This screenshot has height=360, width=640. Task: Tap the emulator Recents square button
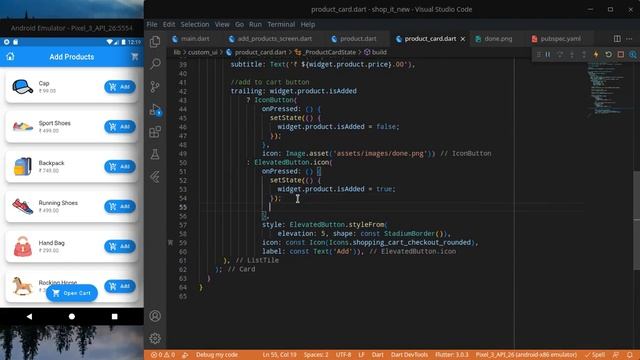(115, 316)
